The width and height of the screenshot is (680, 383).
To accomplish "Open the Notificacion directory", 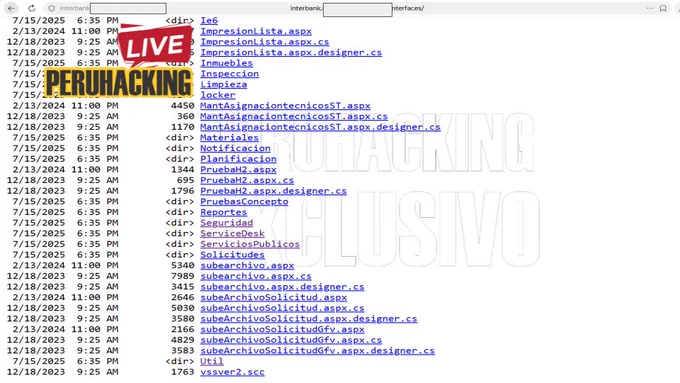I will tap(235, 148).
